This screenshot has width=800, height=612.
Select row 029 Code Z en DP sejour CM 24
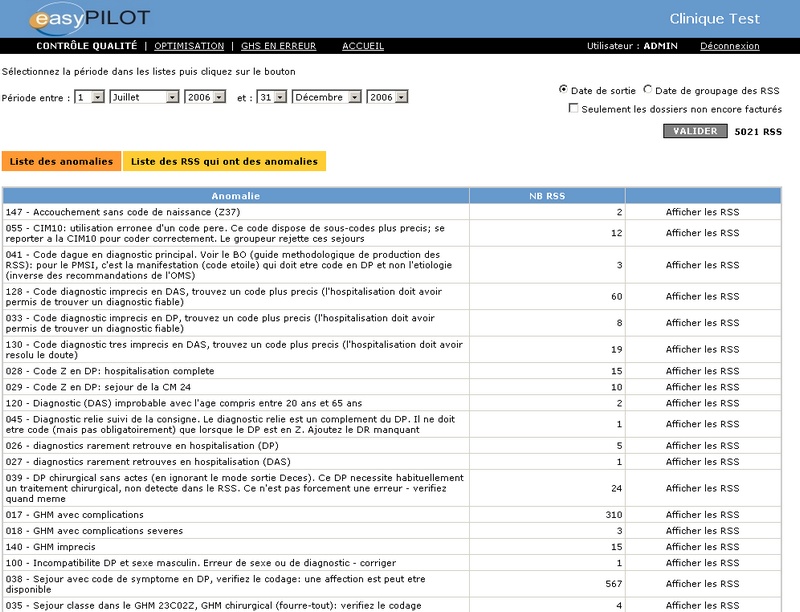point(392,387)
